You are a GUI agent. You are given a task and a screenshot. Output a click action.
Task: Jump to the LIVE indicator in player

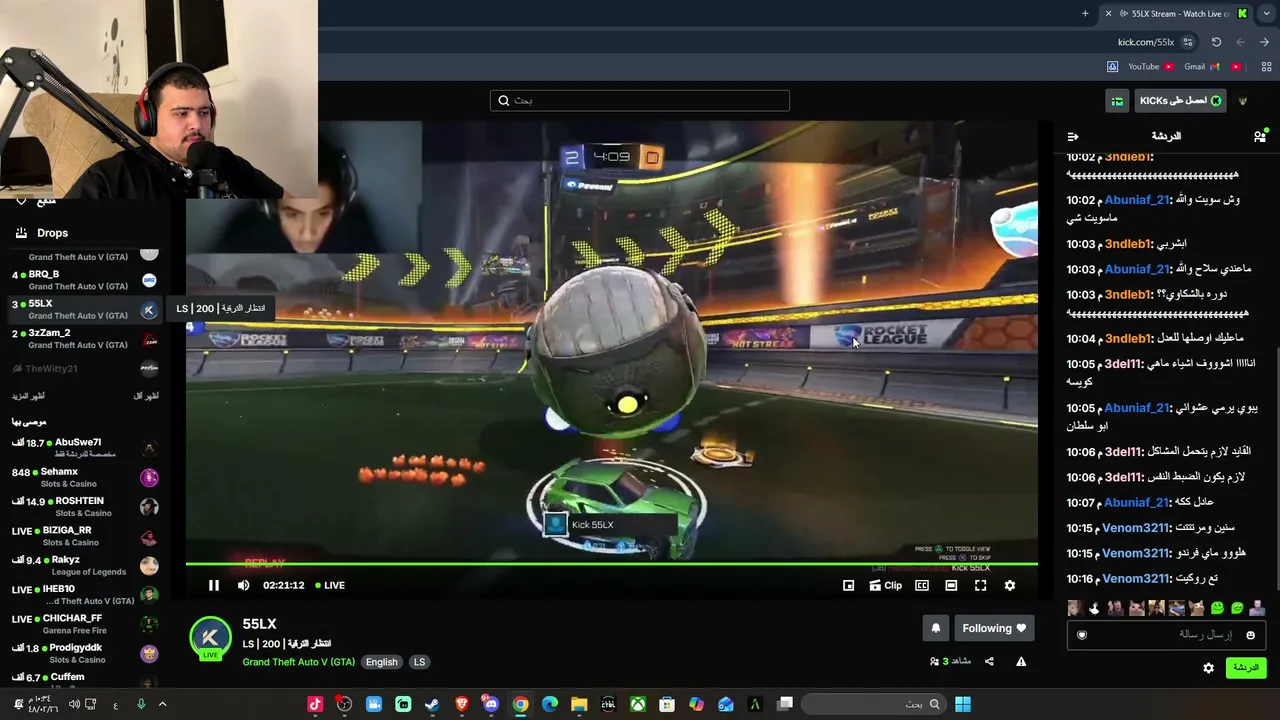[x=330, y=586]
